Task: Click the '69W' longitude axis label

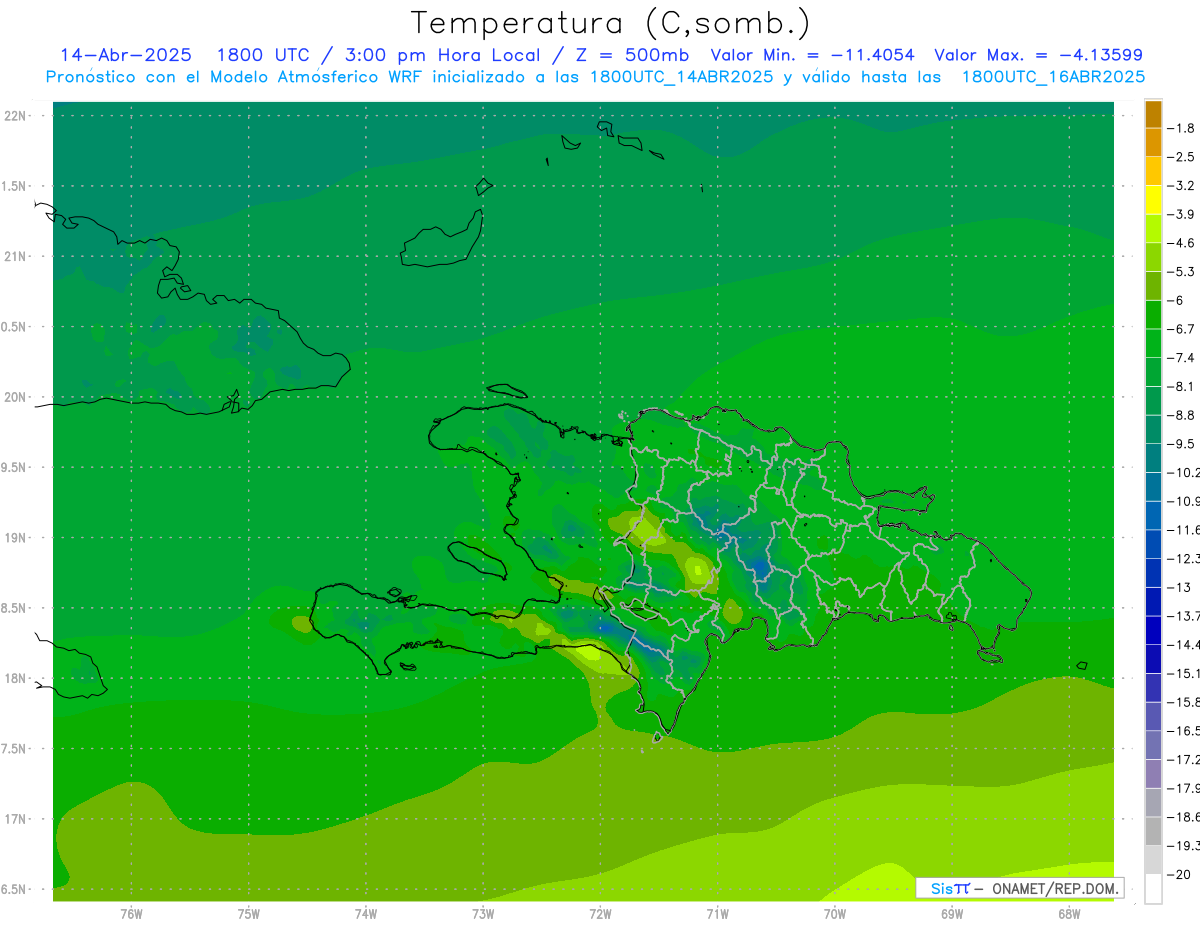Action: pyautogui.click(x=952, y=914)
